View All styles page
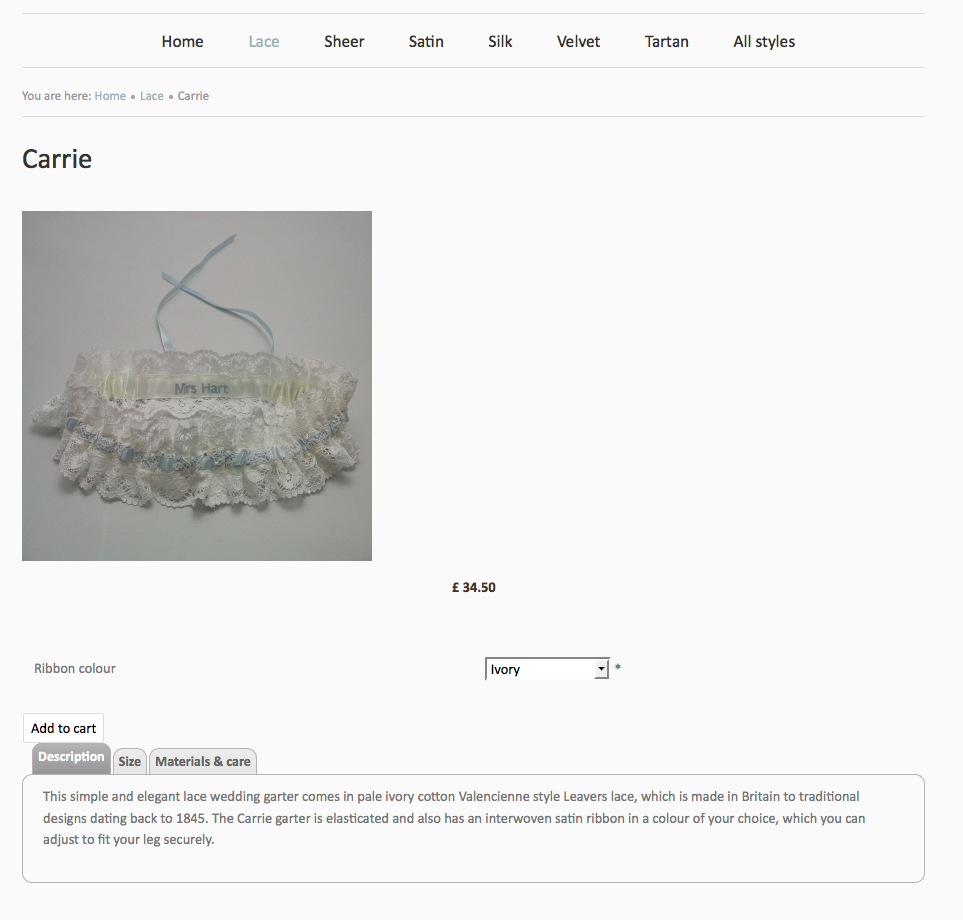 tap(764, 42)
